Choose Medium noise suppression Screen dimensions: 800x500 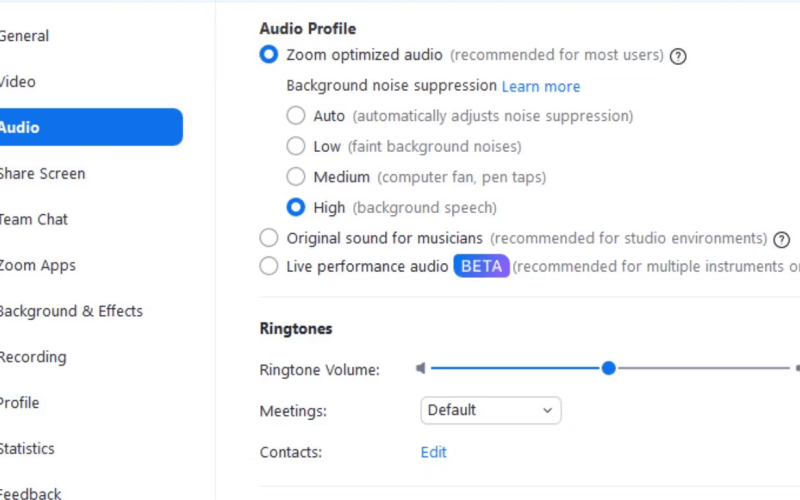(296, 177)
